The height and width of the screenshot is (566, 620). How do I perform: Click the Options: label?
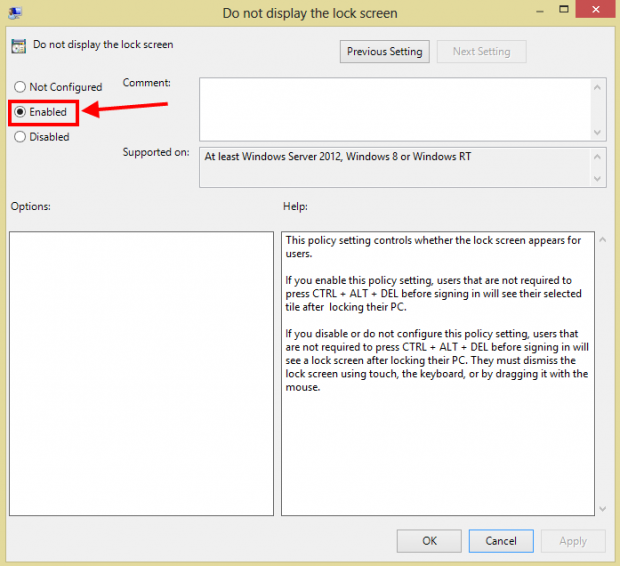point(30,206)
